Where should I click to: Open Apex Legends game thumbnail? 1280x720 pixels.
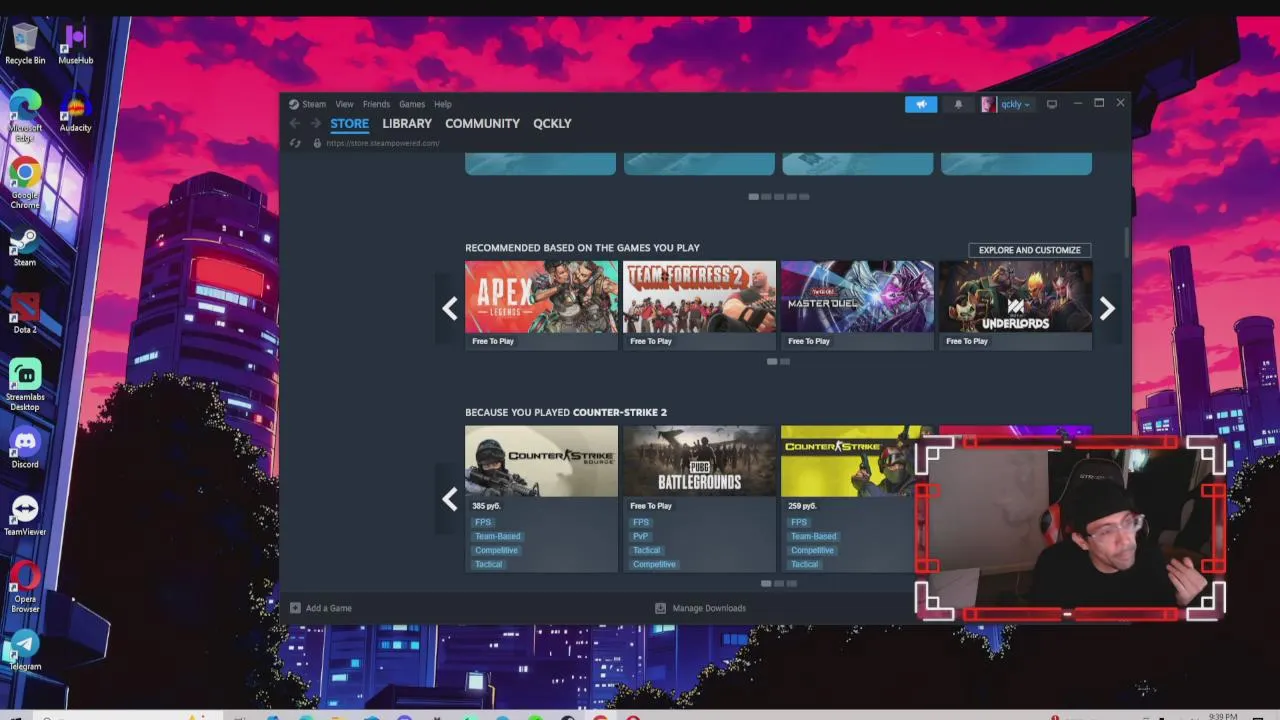[541, 296]
